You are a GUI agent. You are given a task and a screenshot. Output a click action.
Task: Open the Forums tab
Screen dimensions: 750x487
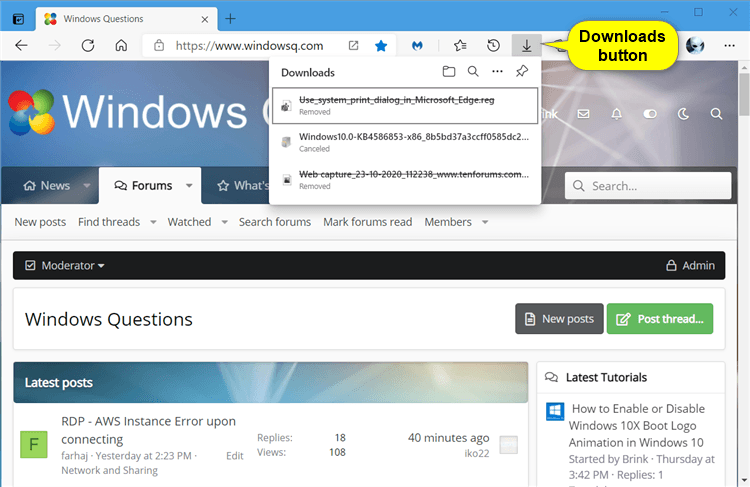click(x=143, y=186)
